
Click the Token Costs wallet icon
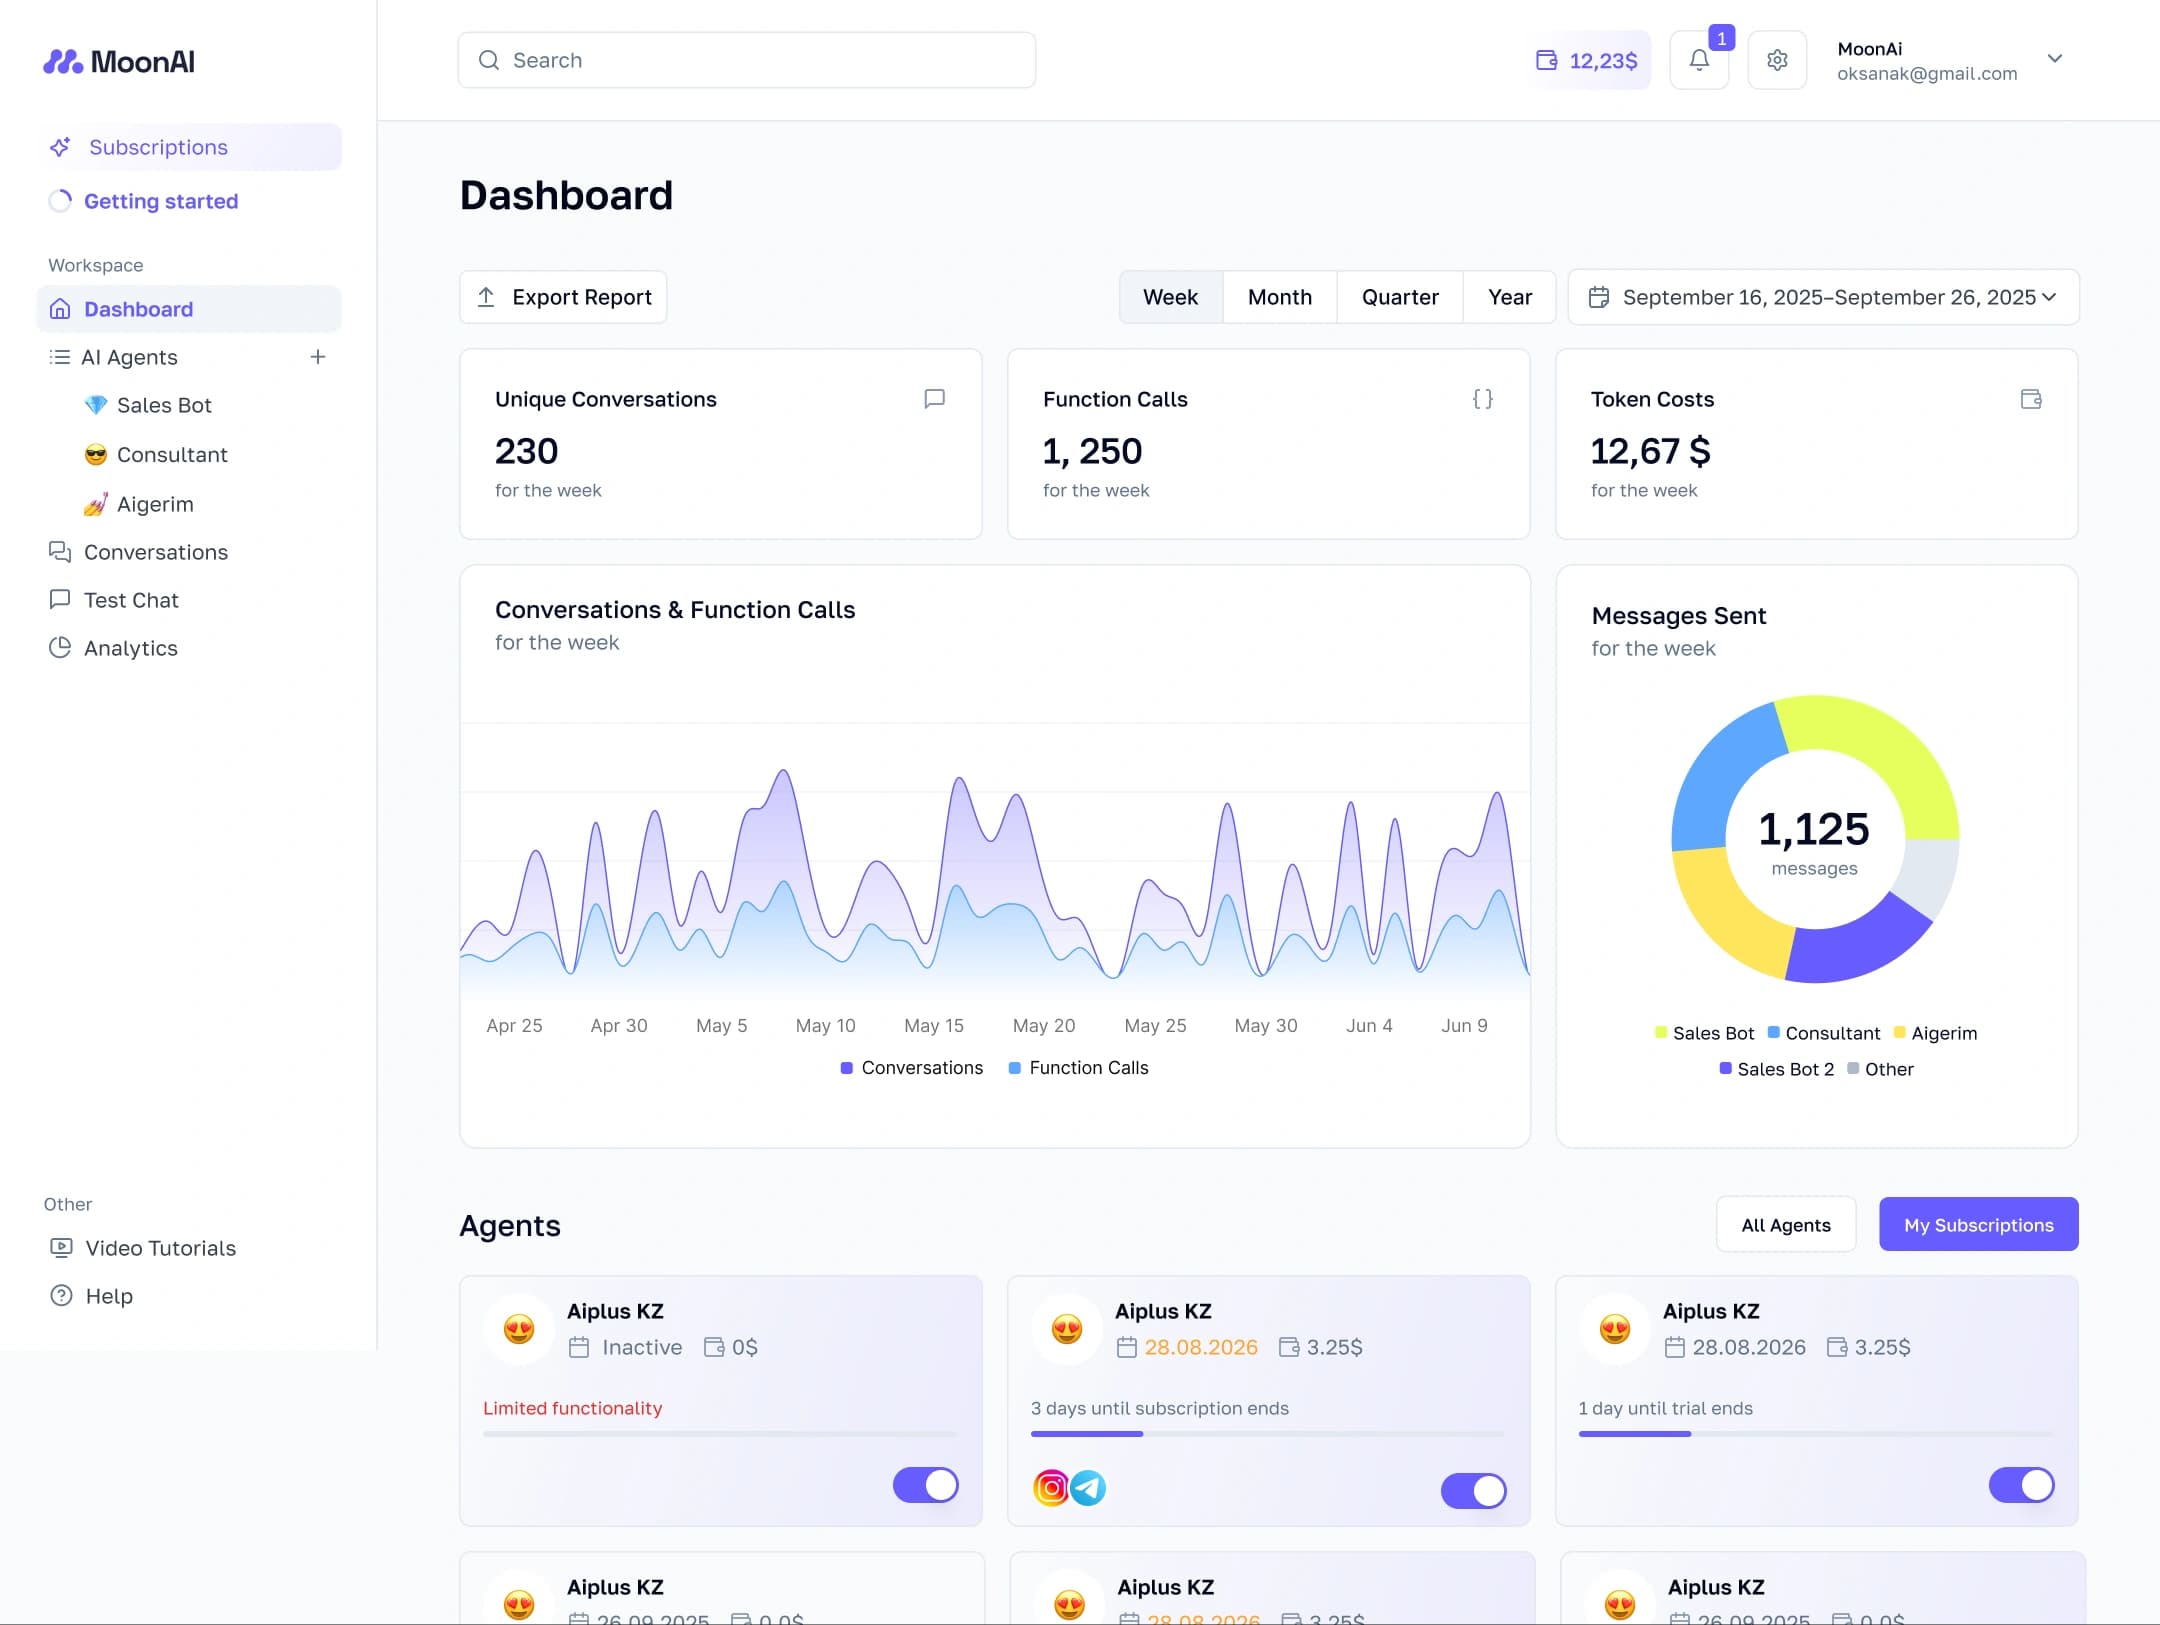point(2031,399)
